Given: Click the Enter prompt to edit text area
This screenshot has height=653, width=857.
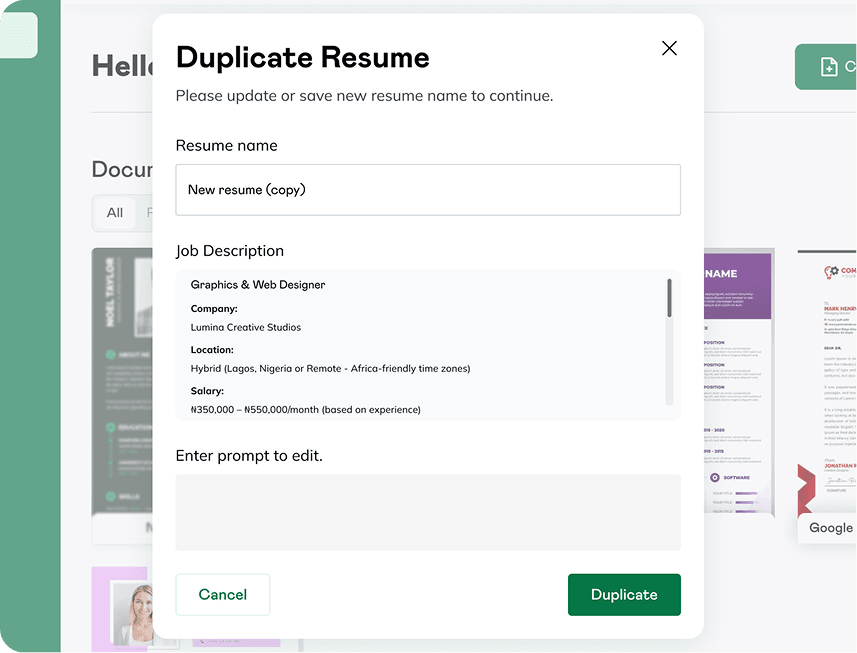Looking at the screenshot, I should point(428,513).
